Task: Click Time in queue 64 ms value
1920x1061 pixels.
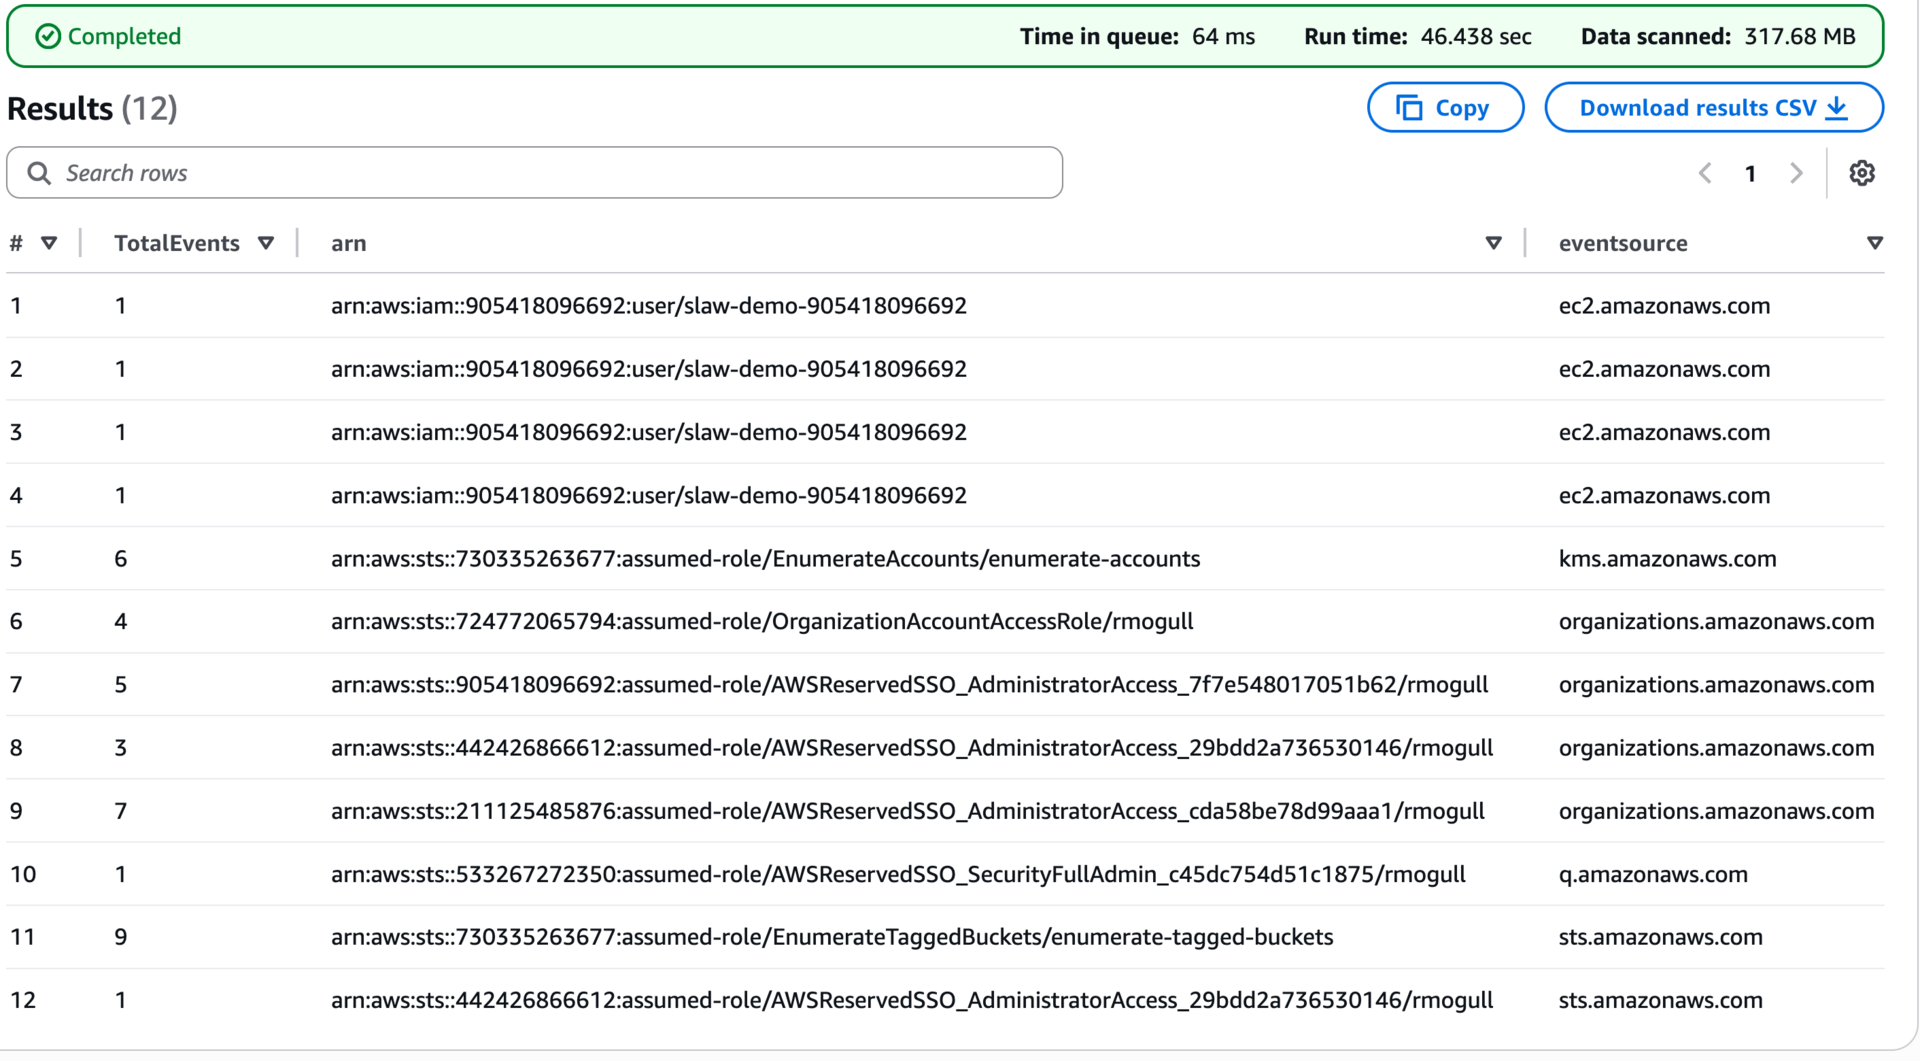Action: coord(1223,37)
